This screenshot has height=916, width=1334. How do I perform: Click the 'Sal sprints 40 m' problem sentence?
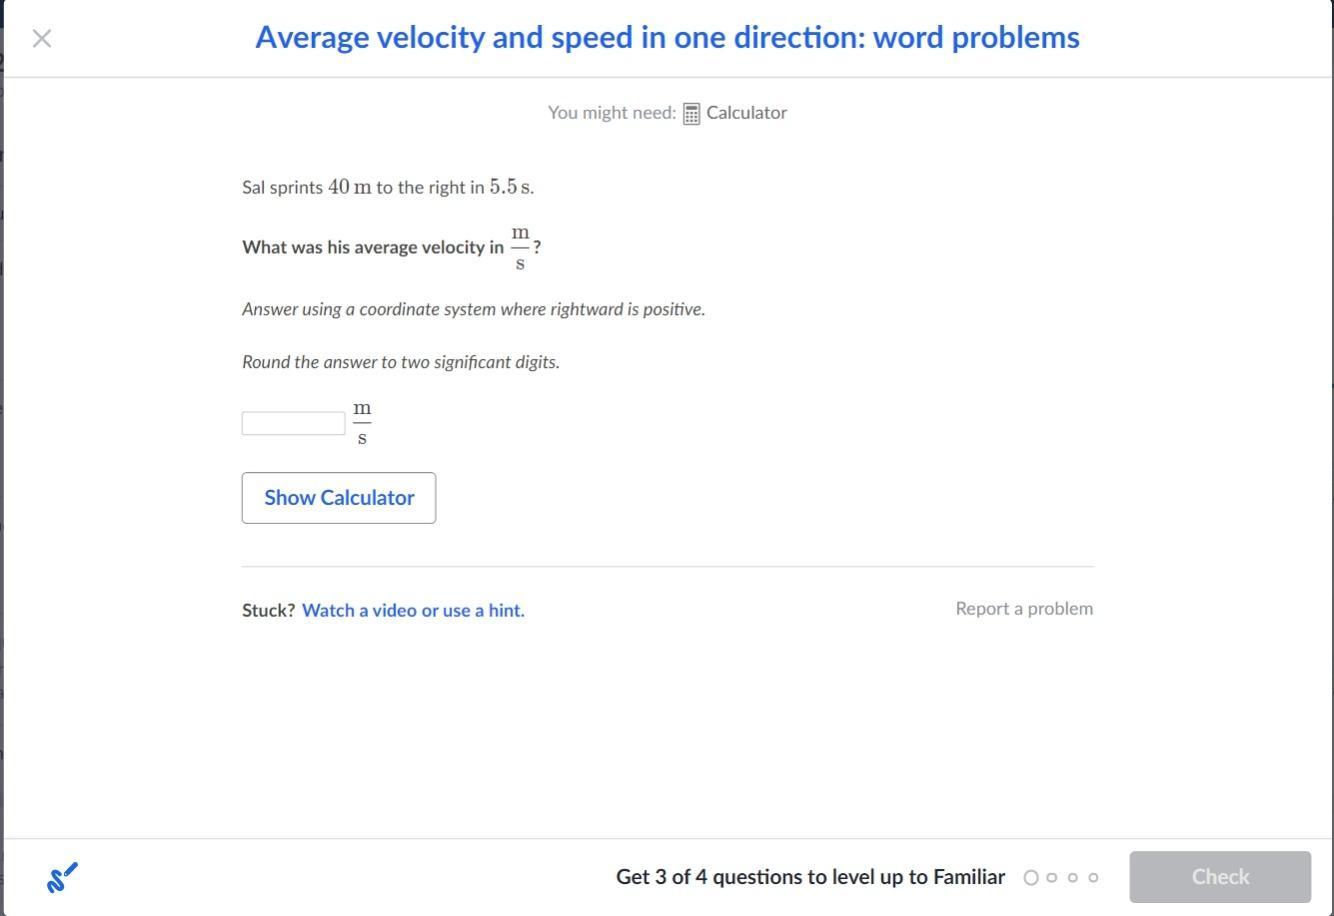pos(388,187)
